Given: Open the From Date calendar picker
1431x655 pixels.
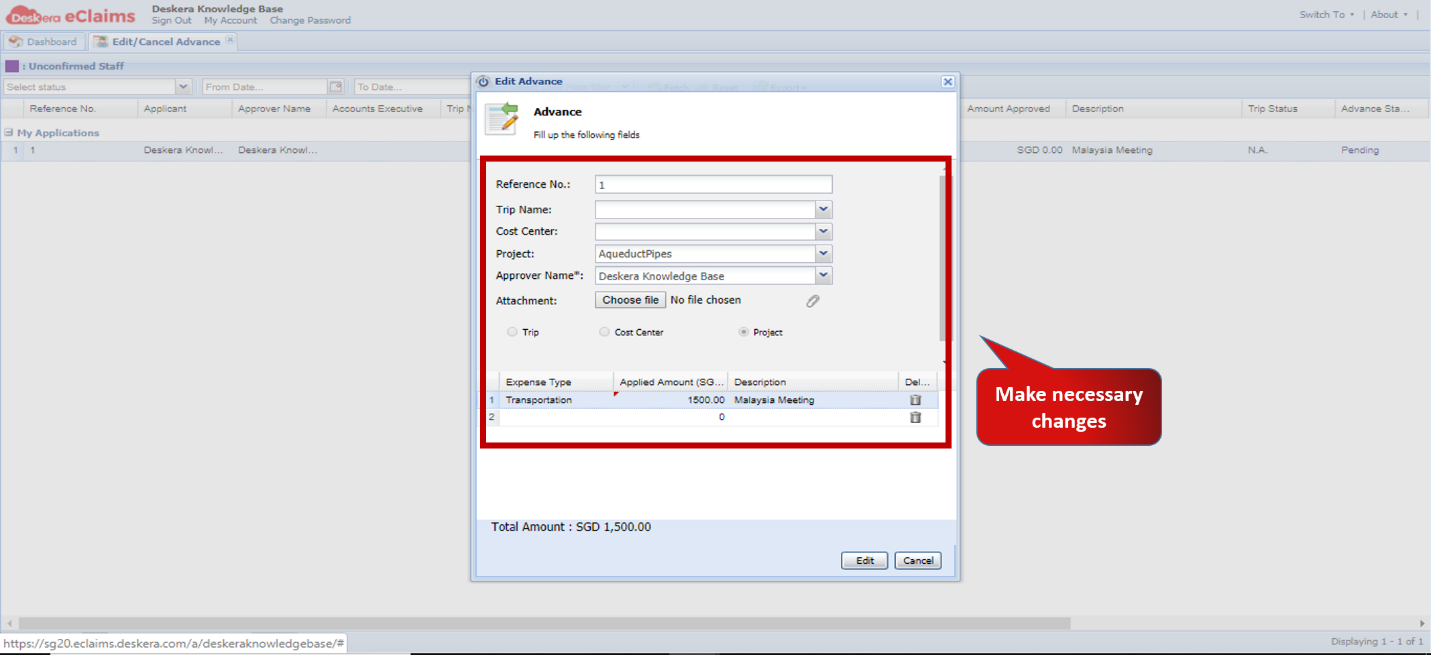Looking at the screenshot, I should 336,87.
